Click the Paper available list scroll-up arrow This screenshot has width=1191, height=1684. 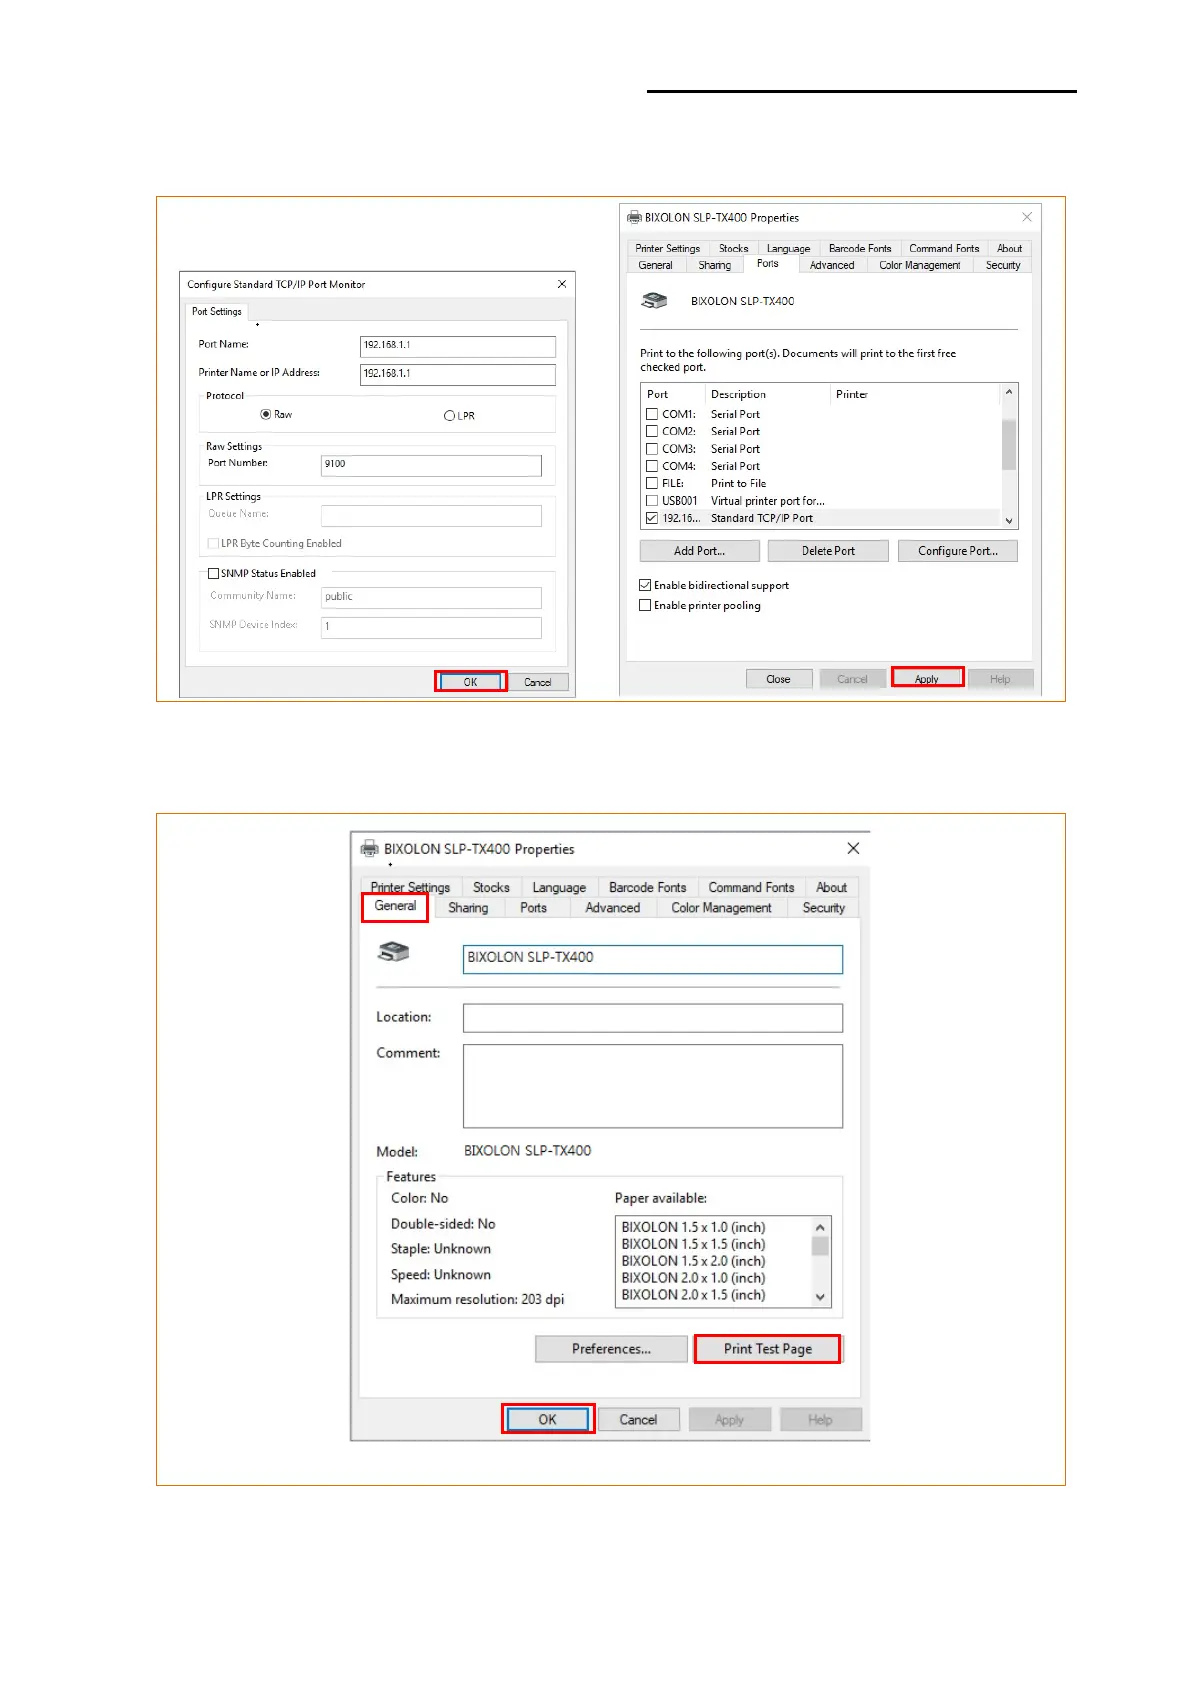[x=820, y=1227]
